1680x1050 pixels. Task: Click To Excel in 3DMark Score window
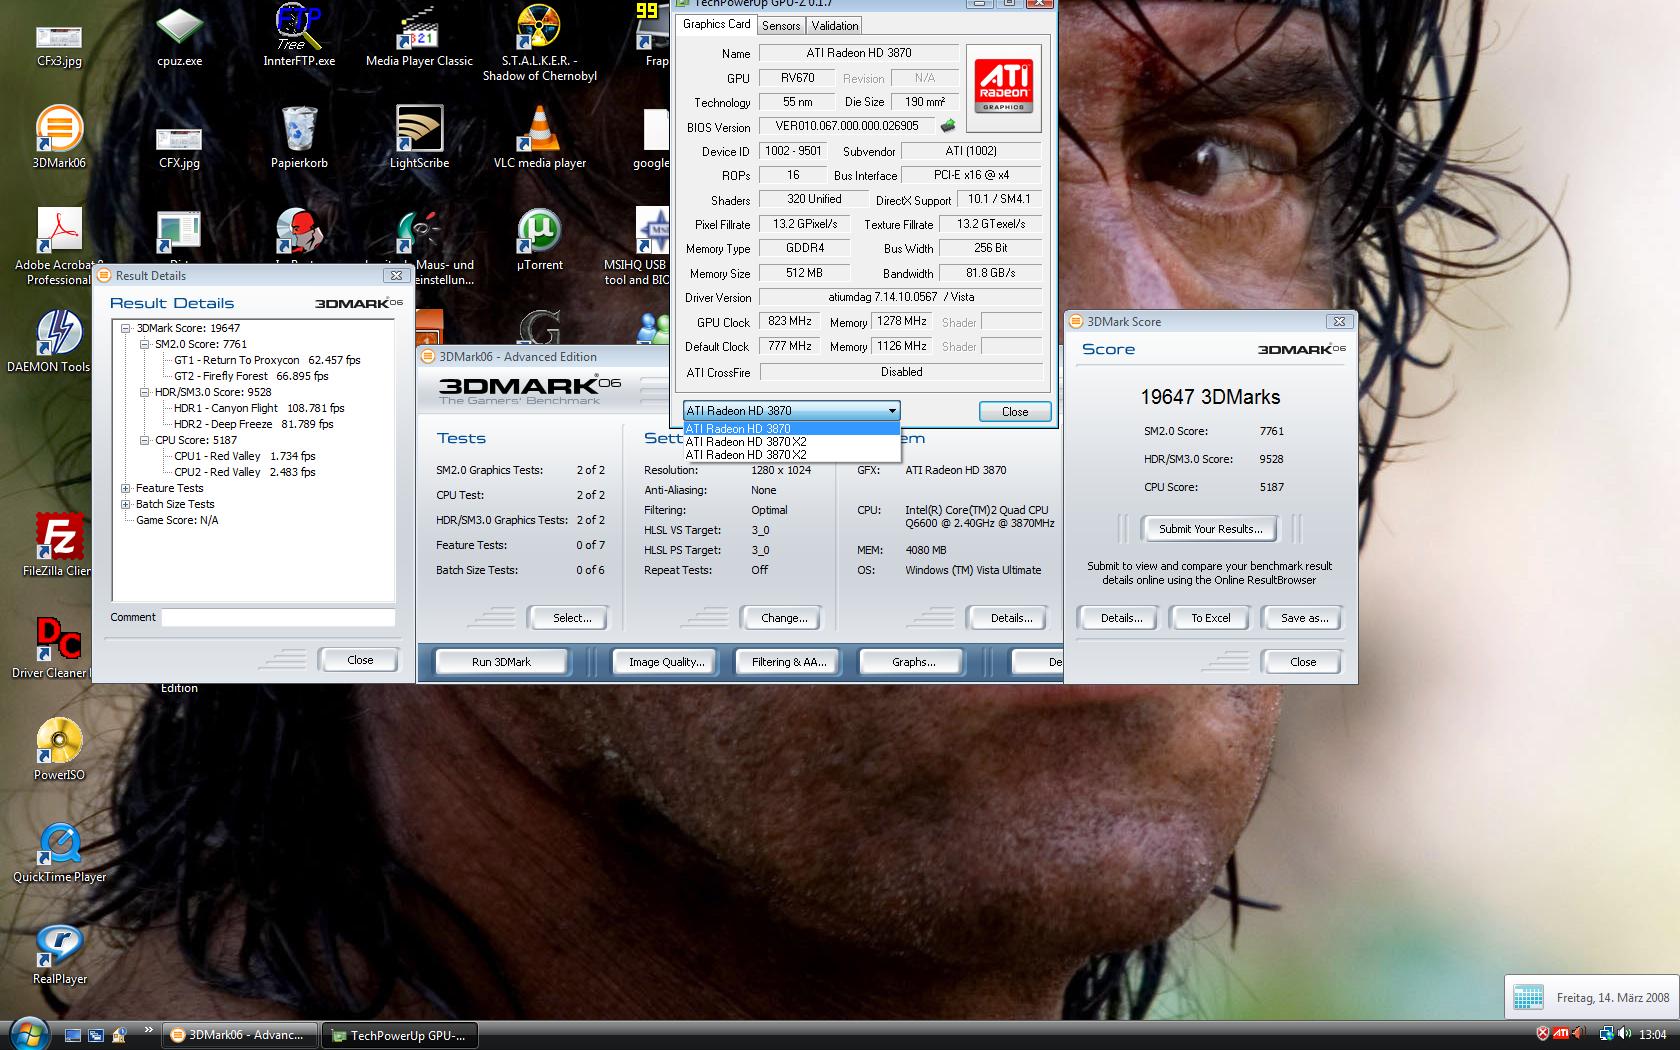tap(1211, 618)
